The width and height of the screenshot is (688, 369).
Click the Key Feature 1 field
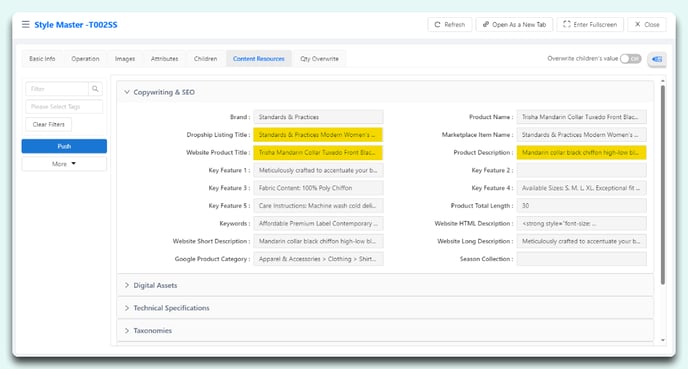(318, 170)
